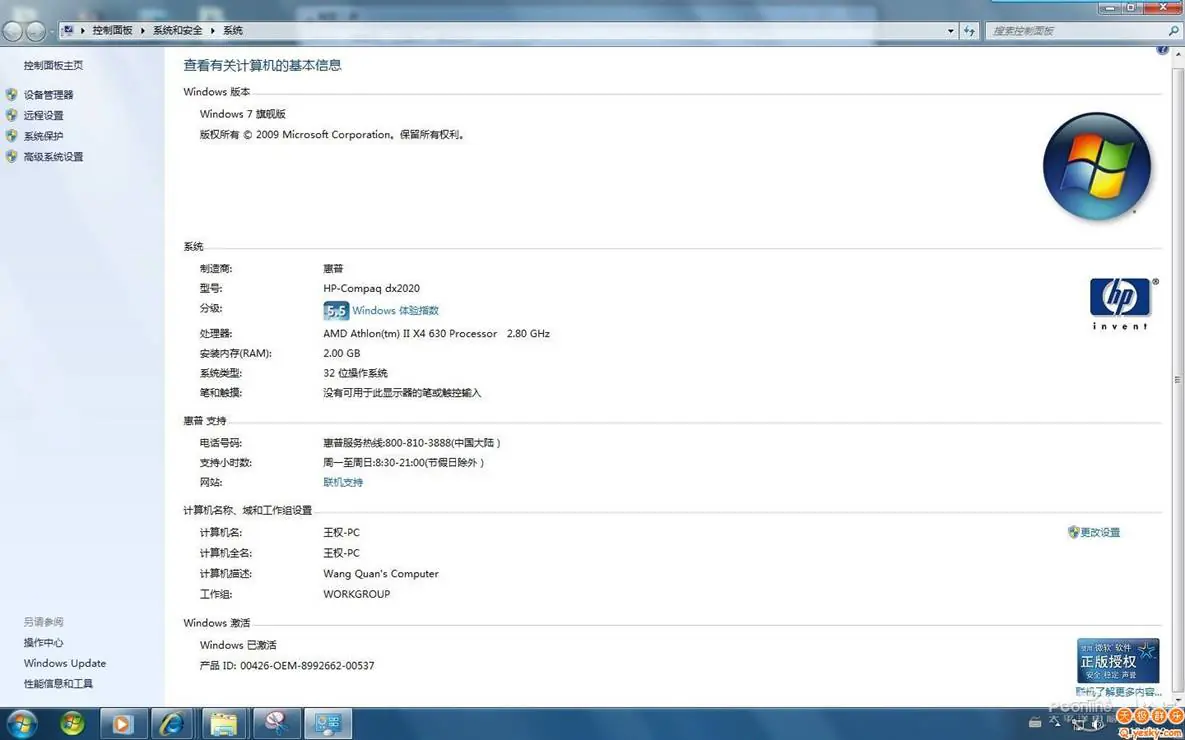Viewport: 1185px width, 740px height.
Task: Click the genuine Microsoft software badge
Action: click(x=1117, y=661)
